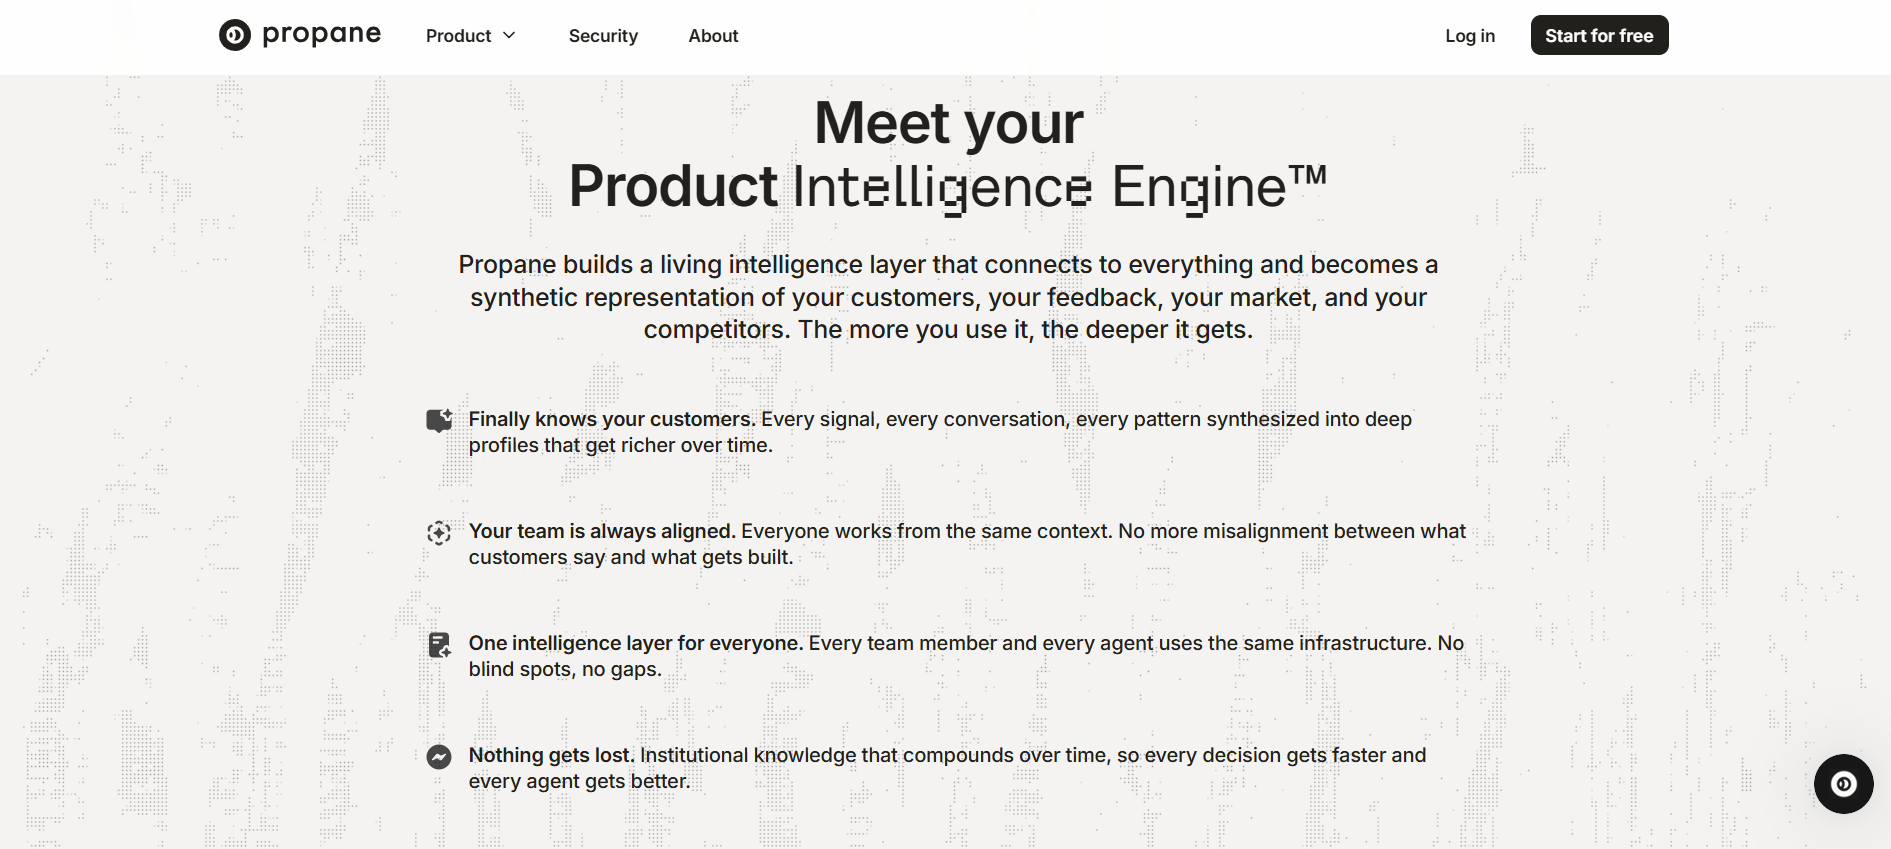Go to the Security page
This screenshot has width=1891, height=849.
[x=603, y=36]
